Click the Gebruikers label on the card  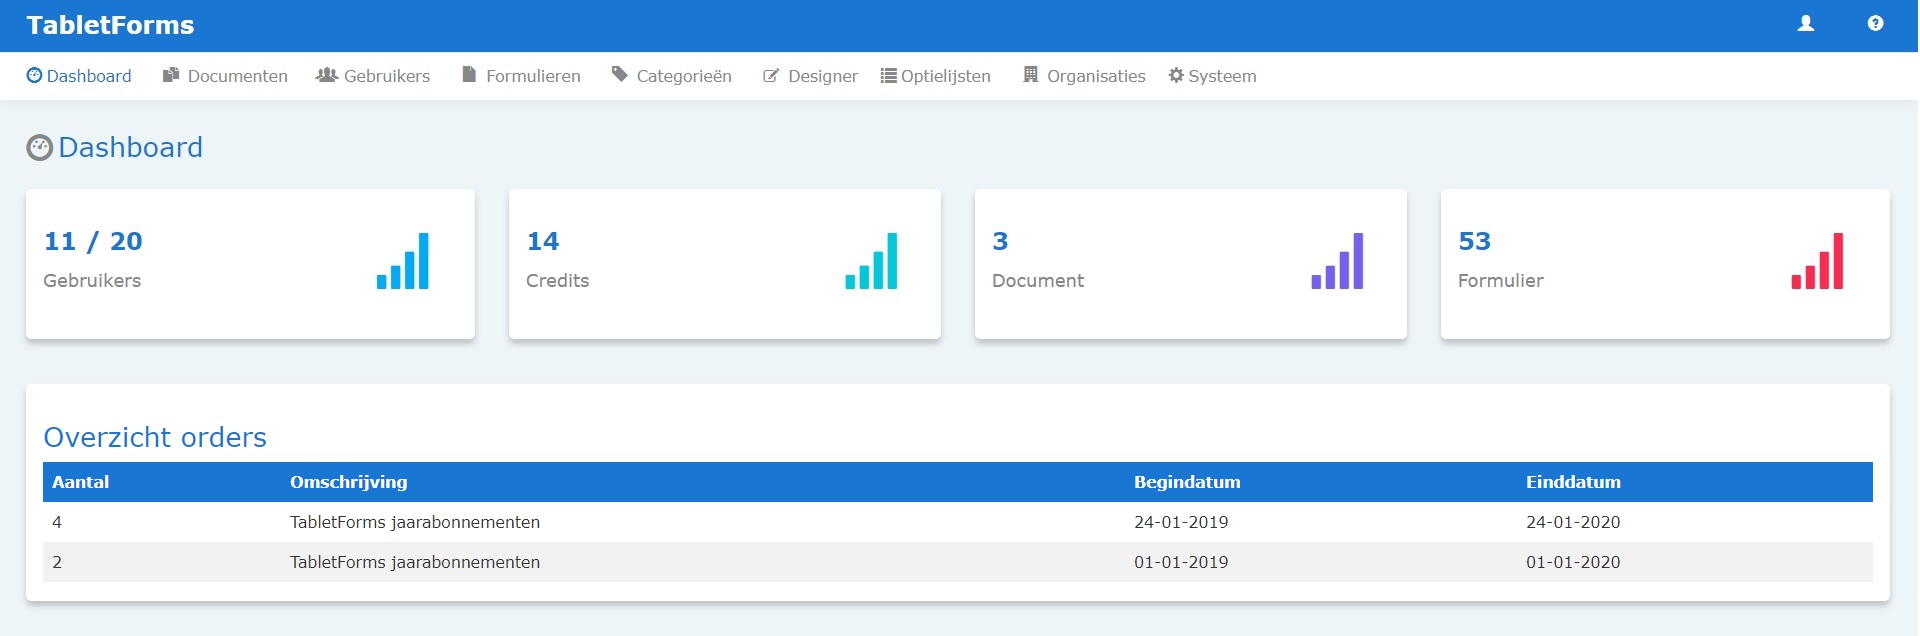[x=92, y=281]
